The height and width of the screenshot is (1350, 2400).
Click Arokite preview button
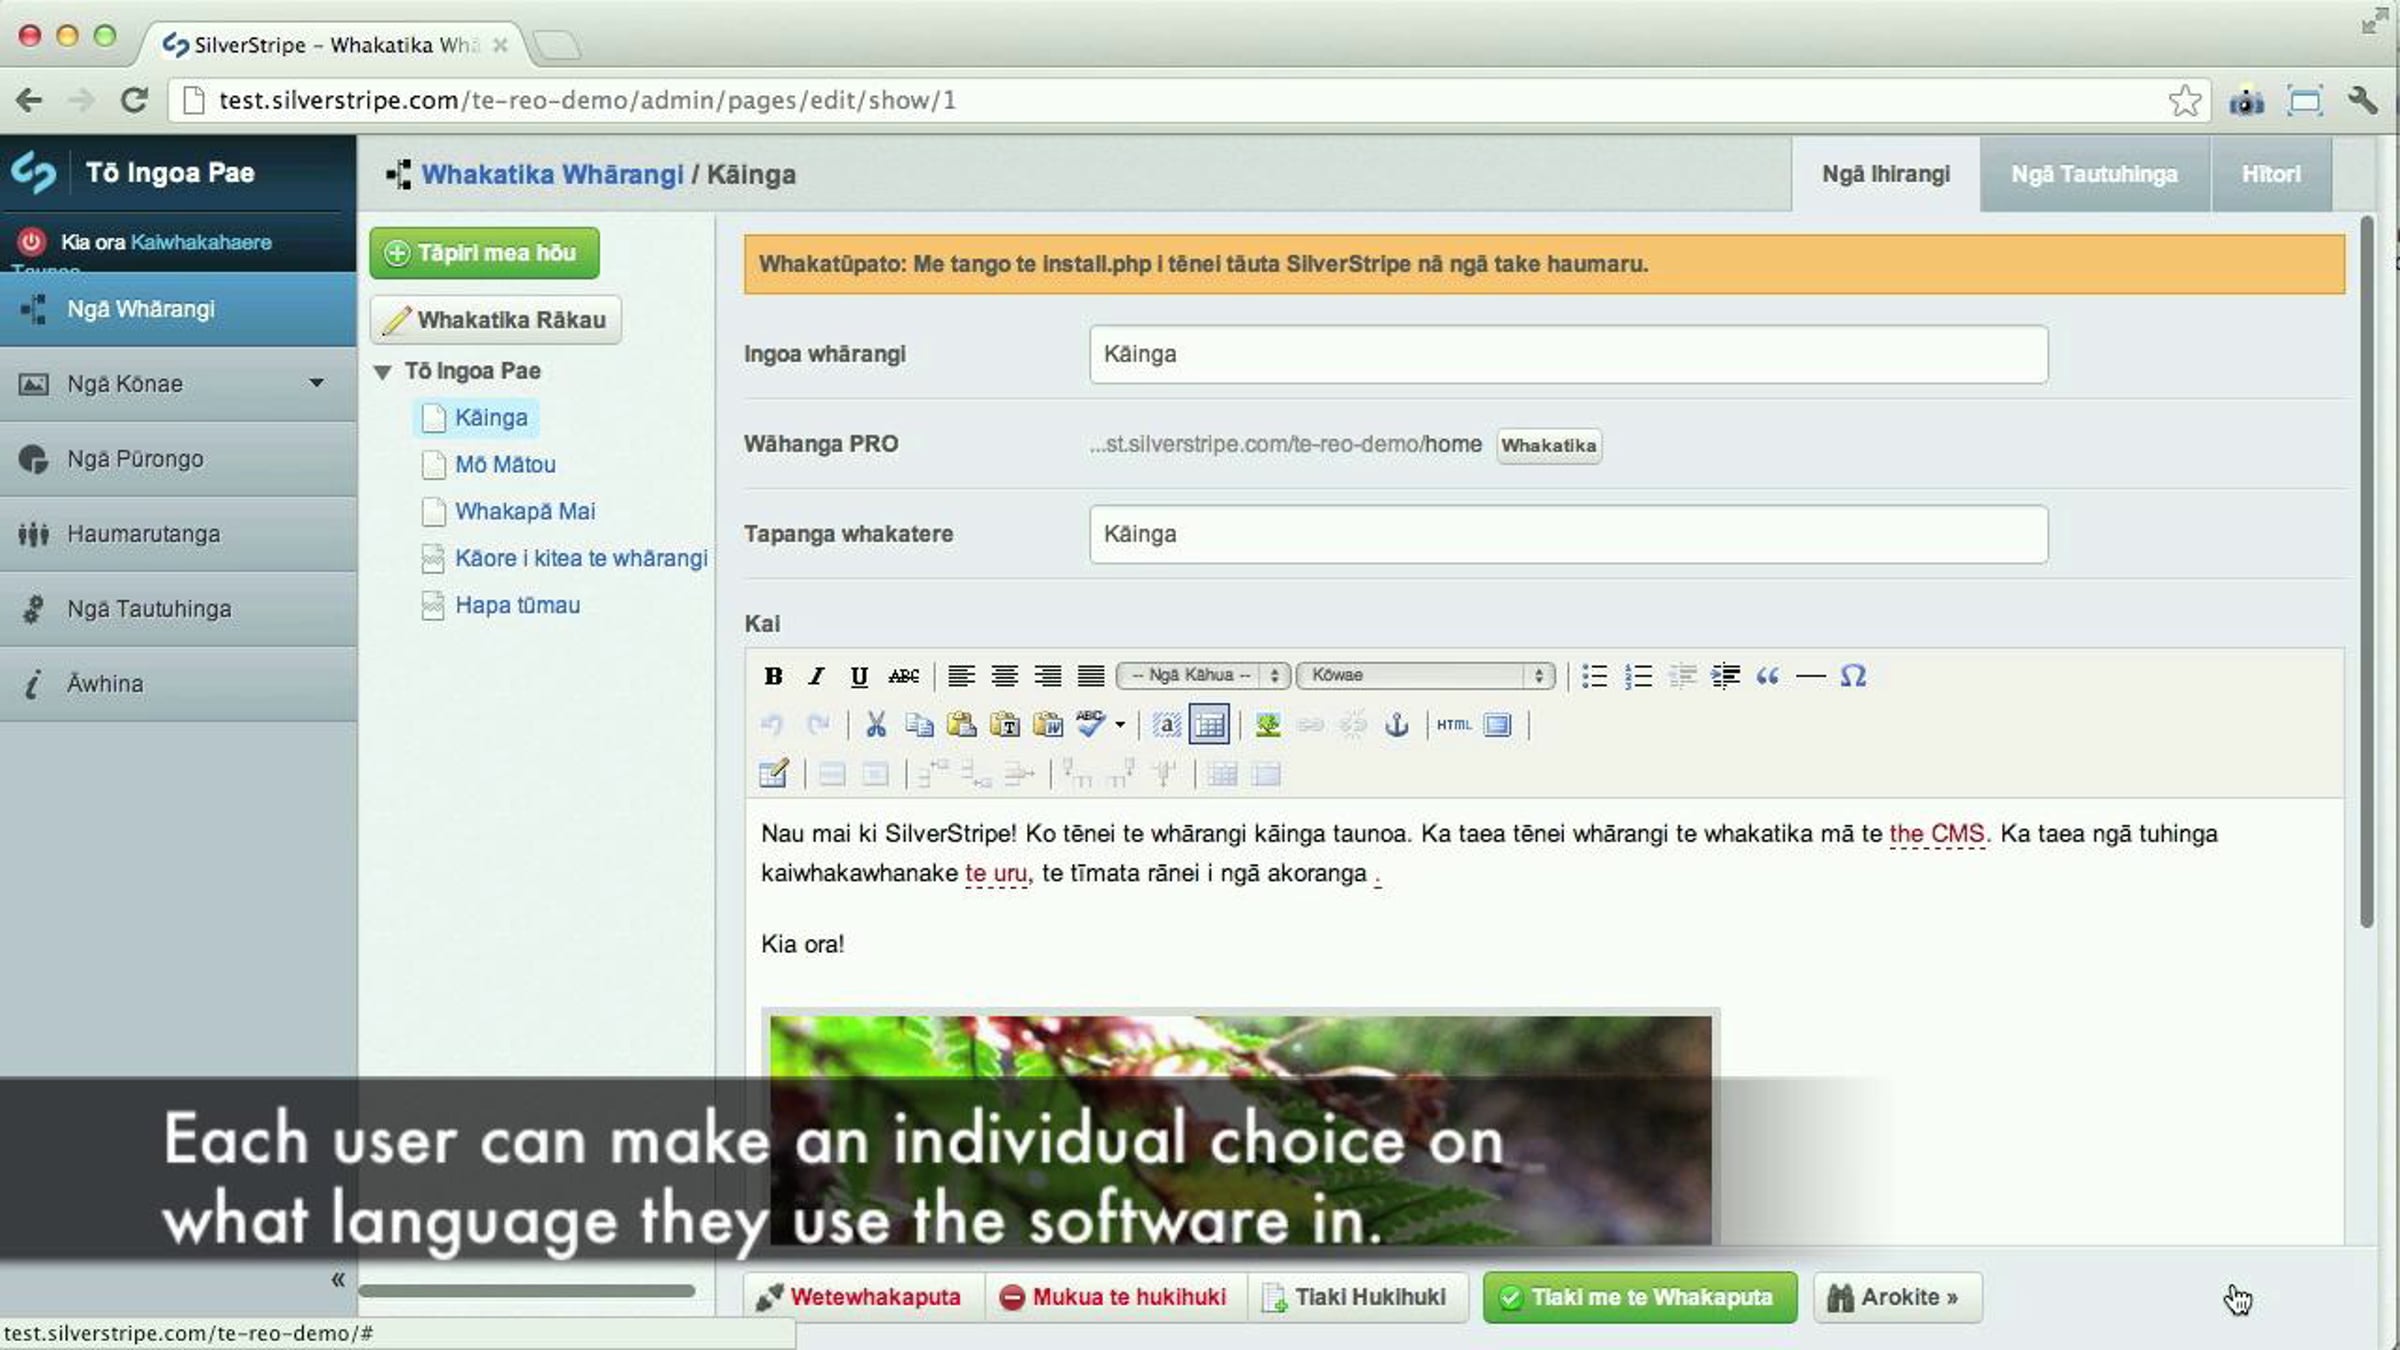(x=1897, y=1297)
